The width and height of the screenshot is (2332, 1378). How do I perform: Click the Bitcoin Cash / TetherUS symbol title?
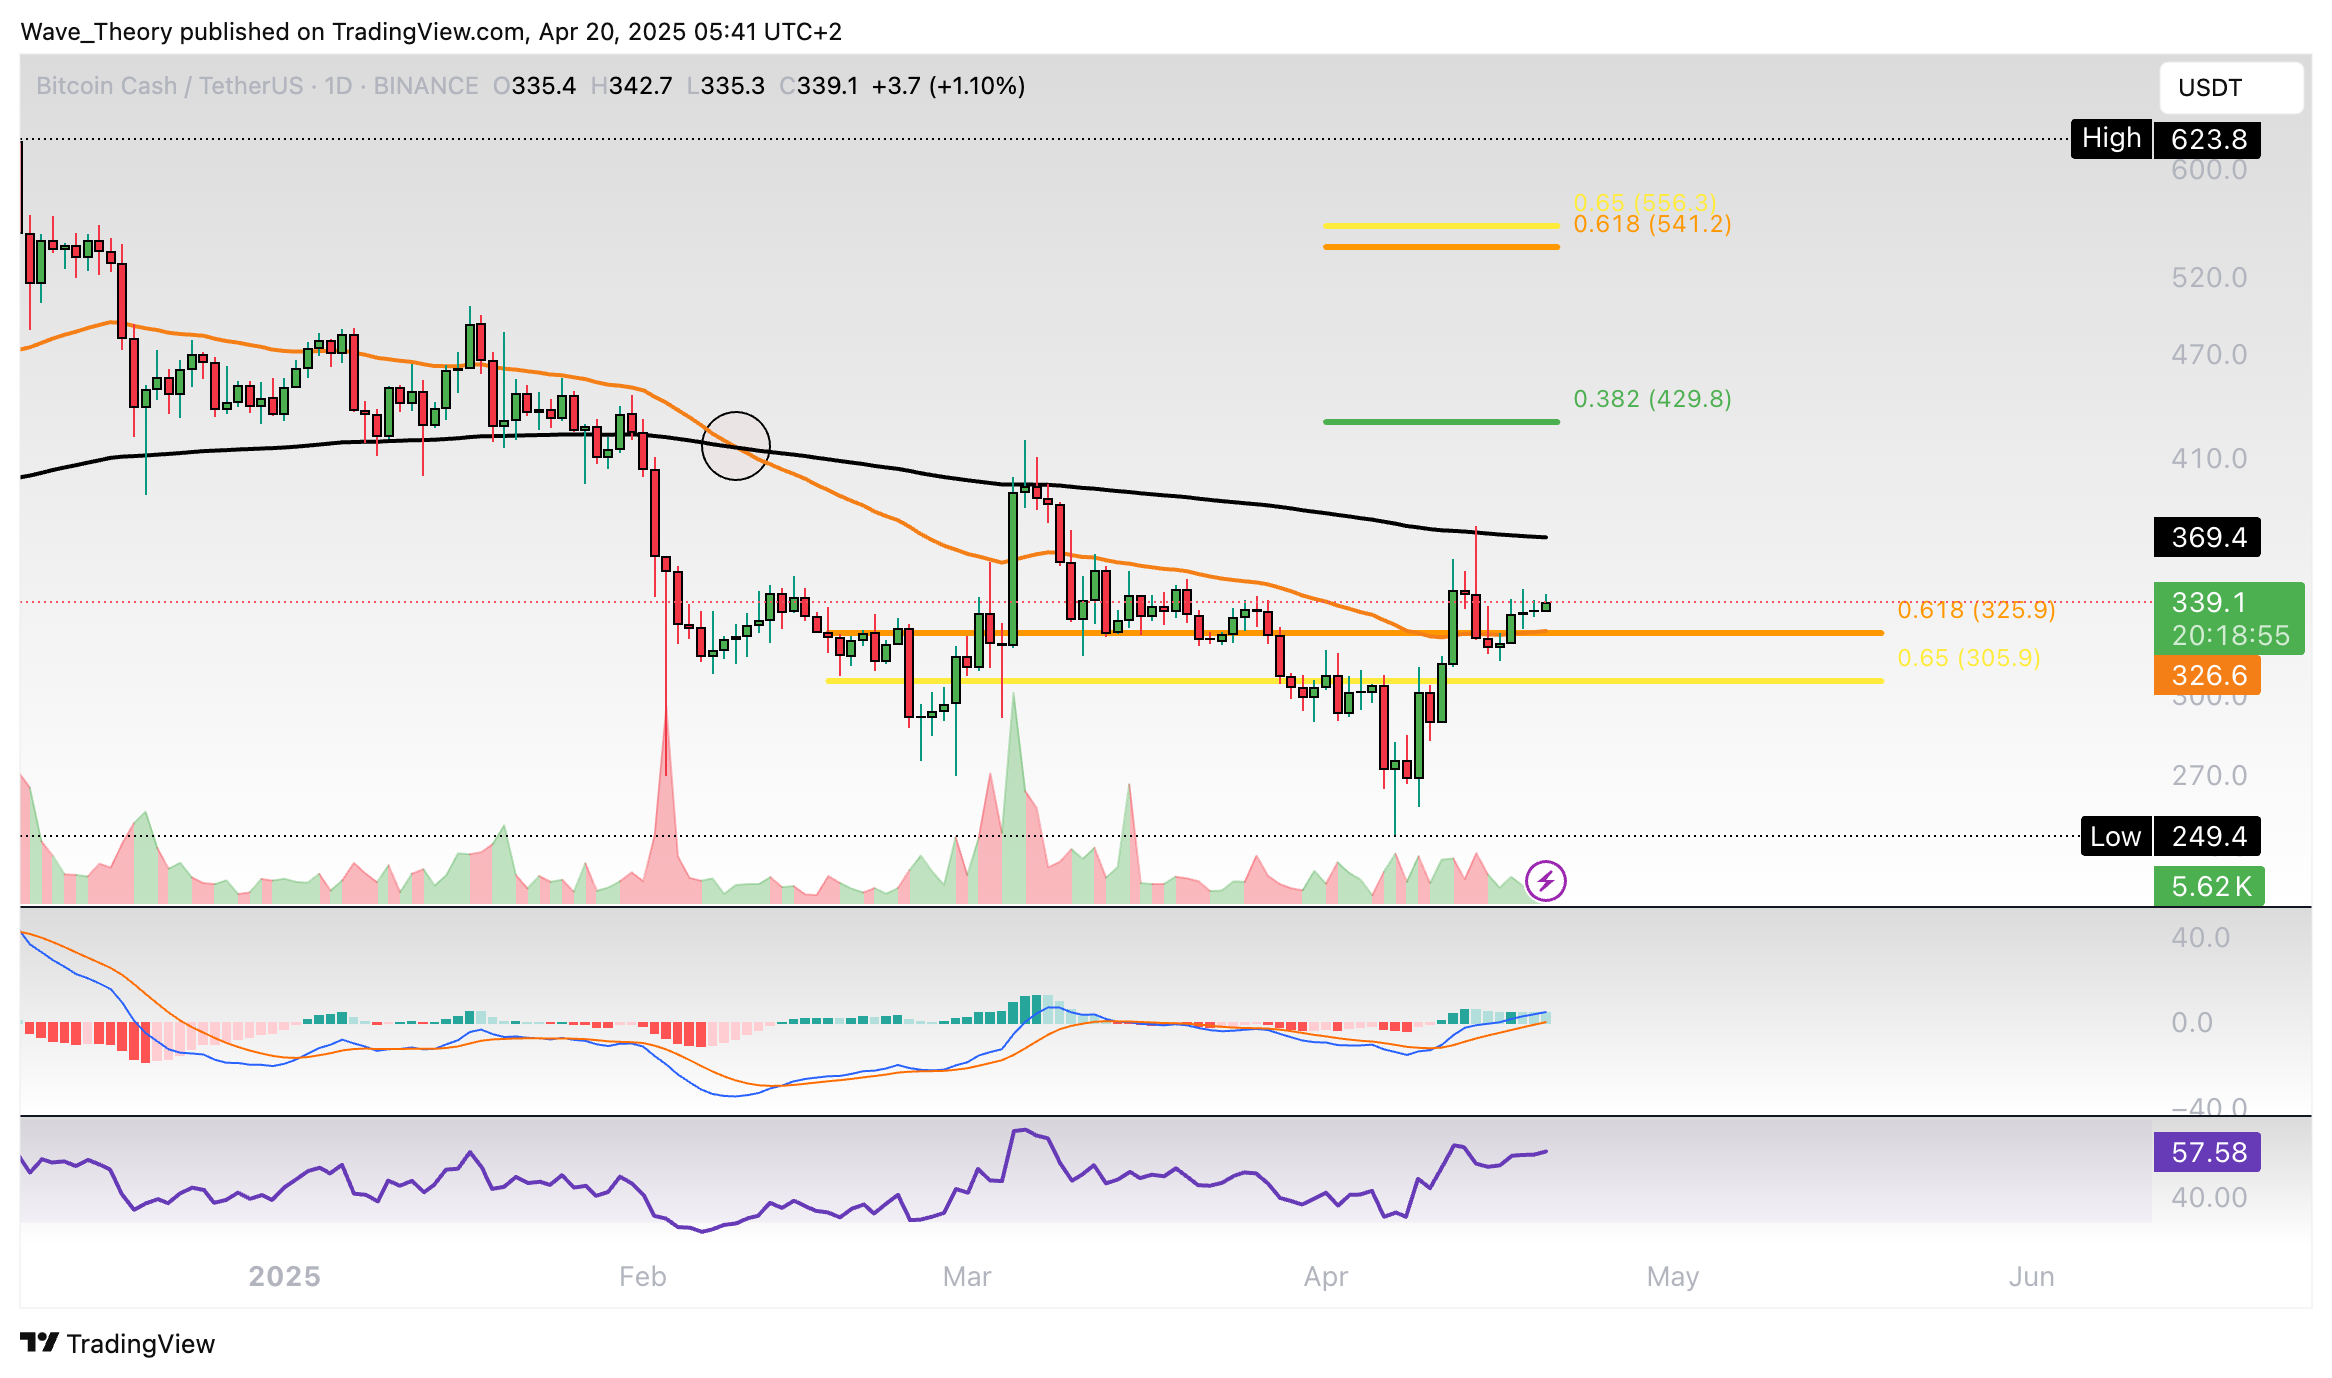[170, 86]
